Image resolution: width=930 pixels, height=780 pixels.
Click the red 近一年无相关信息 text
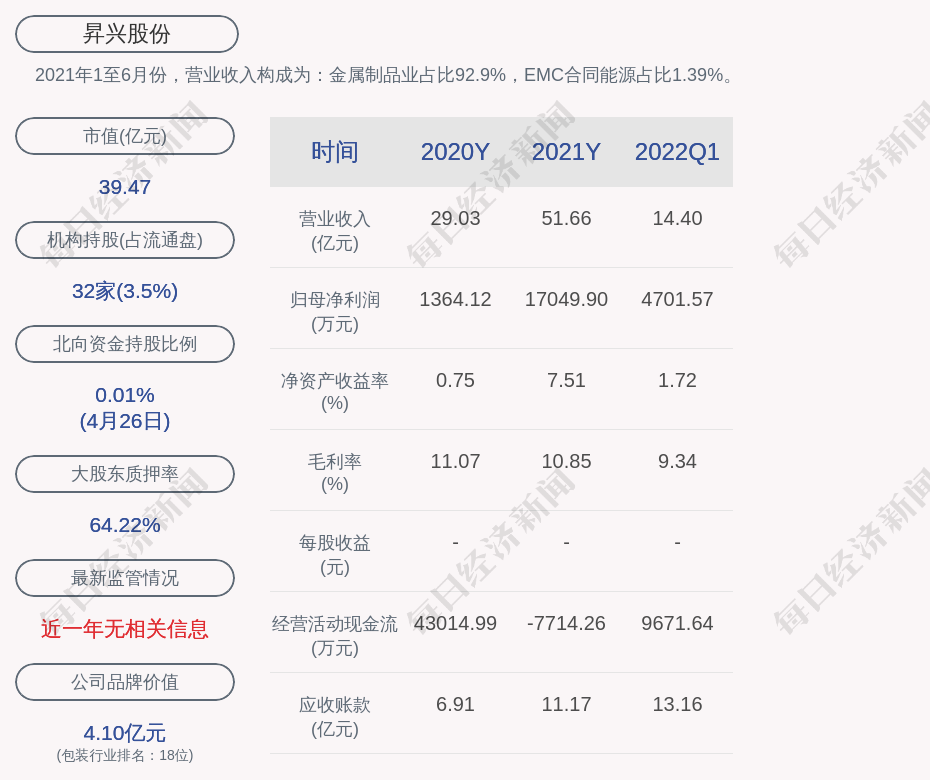tap(125, 629)
